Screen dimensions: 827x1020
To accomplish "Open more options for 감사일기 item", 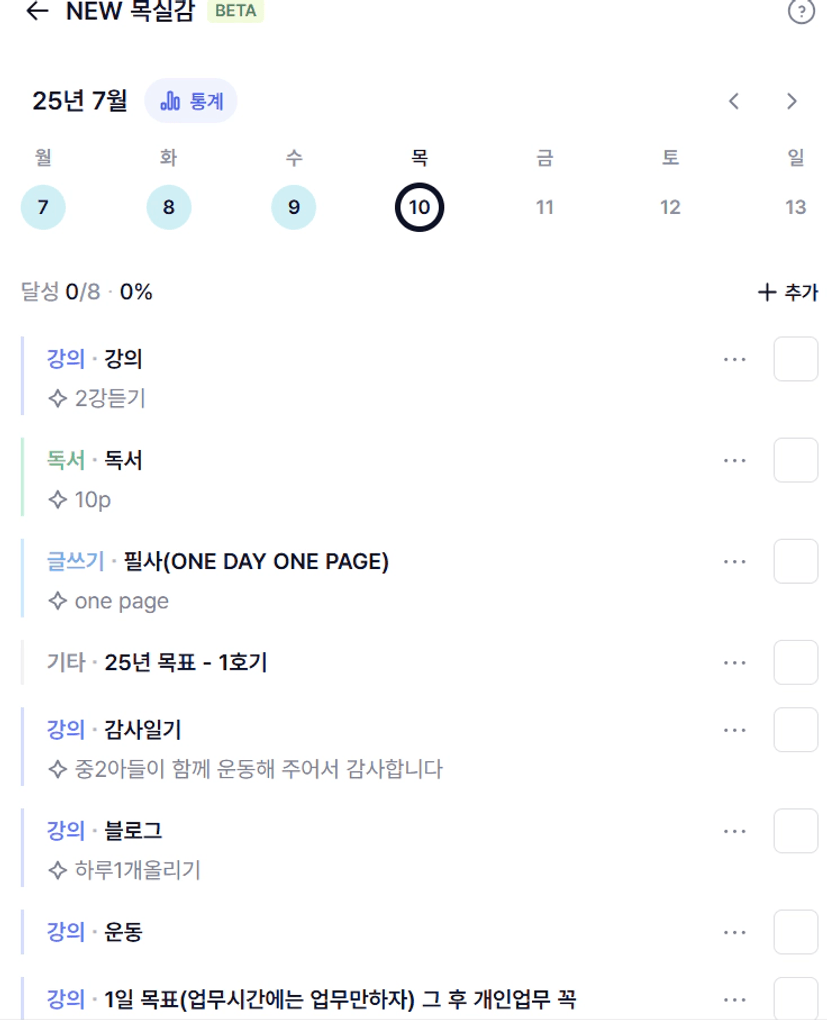I will pos(735,730).
